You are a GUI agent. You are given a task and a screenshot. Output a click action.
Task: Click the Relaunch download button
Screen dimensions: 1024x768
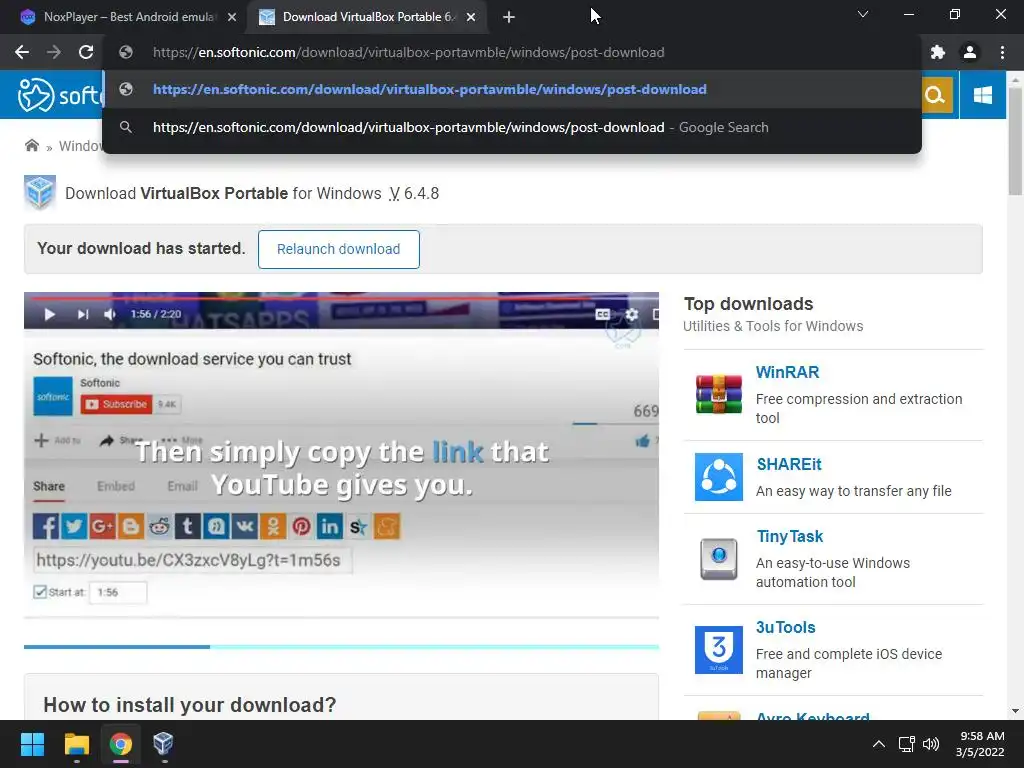coord(338,249)
